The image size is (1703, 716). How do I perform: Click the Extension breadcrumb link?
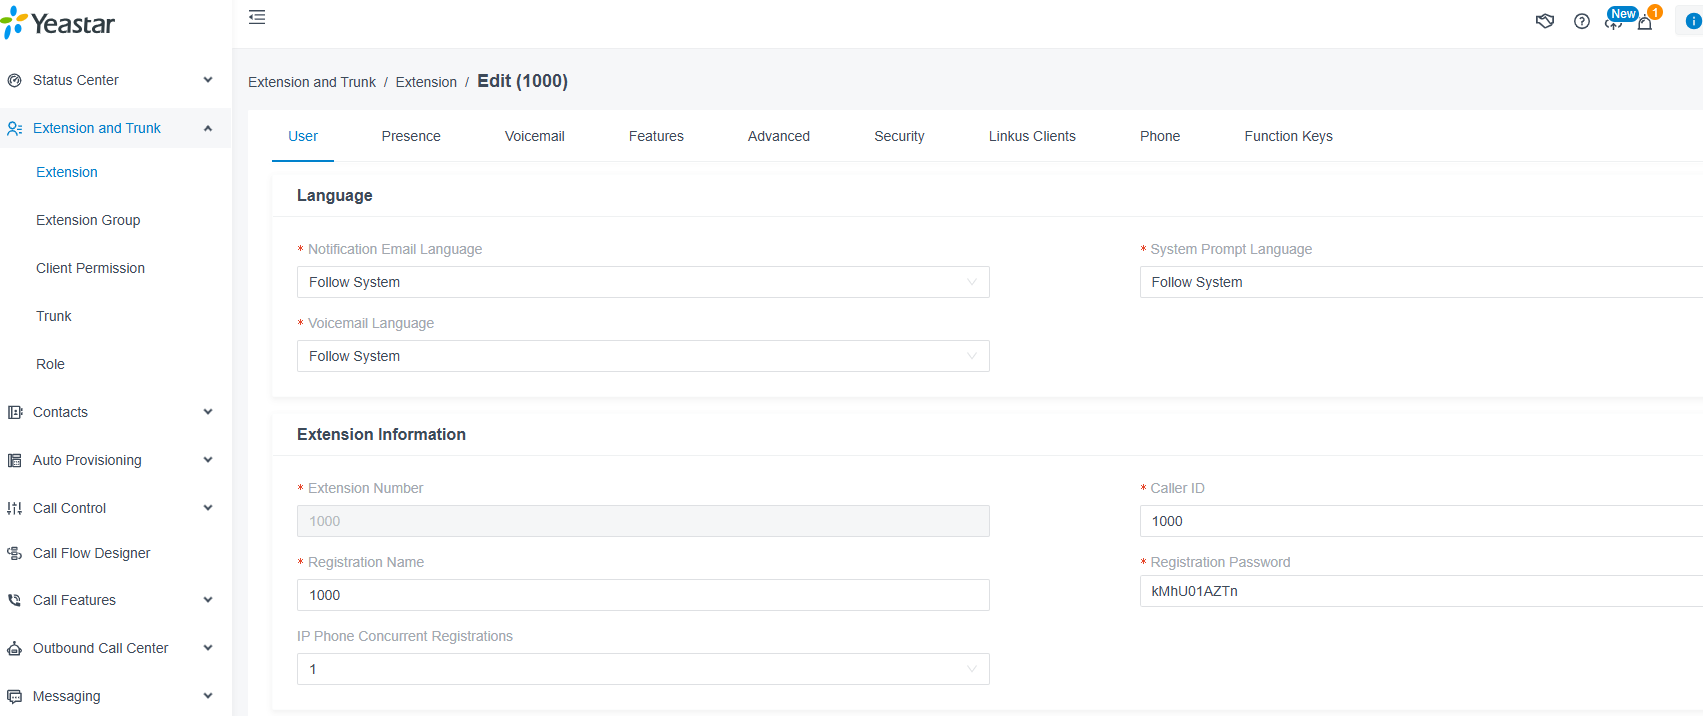pyautogui.click(x=426, y=82)
